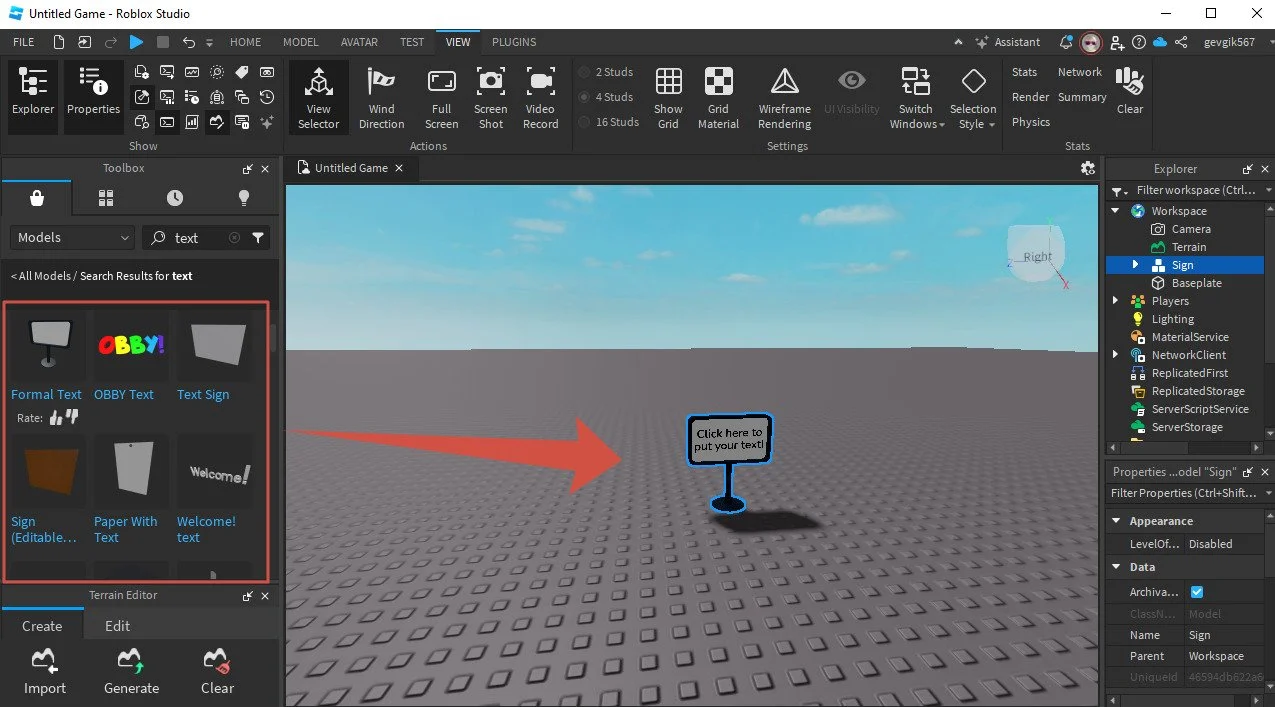Open Switch Windows dropdown

point(917,97)
